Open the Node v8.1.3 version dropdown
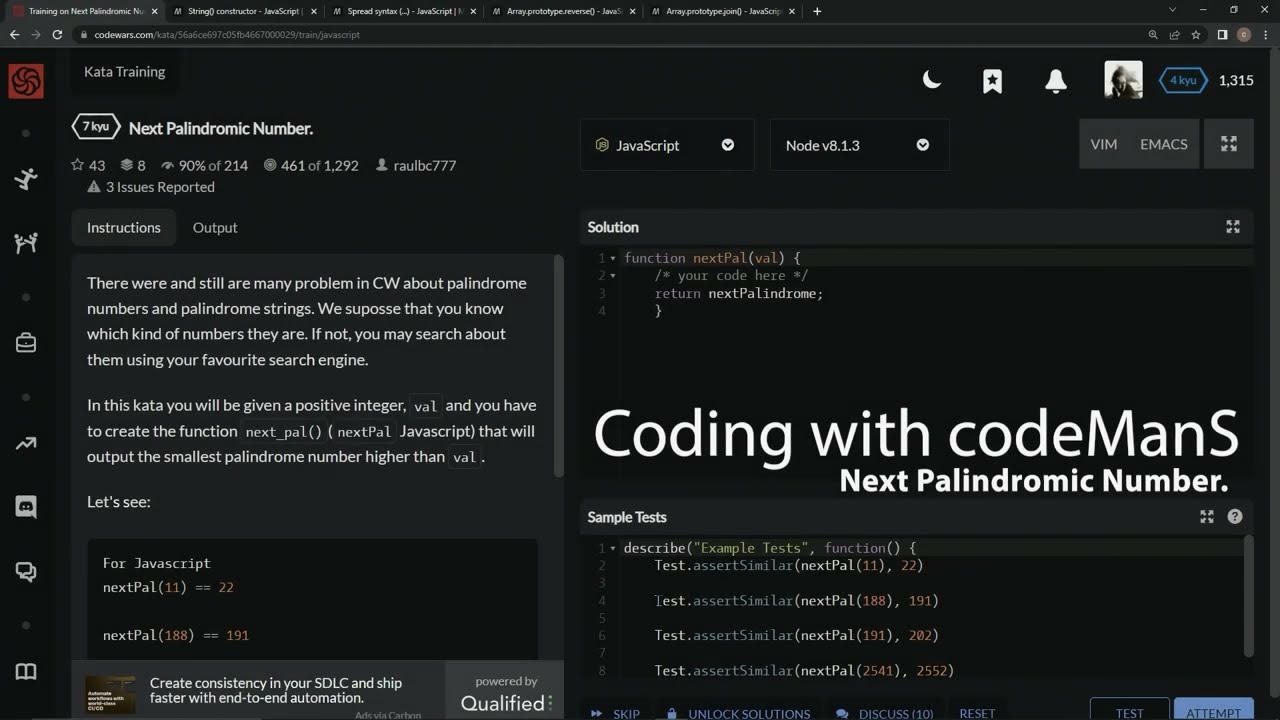The height and width of the screenshot is (720, 1280). coord(859,145)
